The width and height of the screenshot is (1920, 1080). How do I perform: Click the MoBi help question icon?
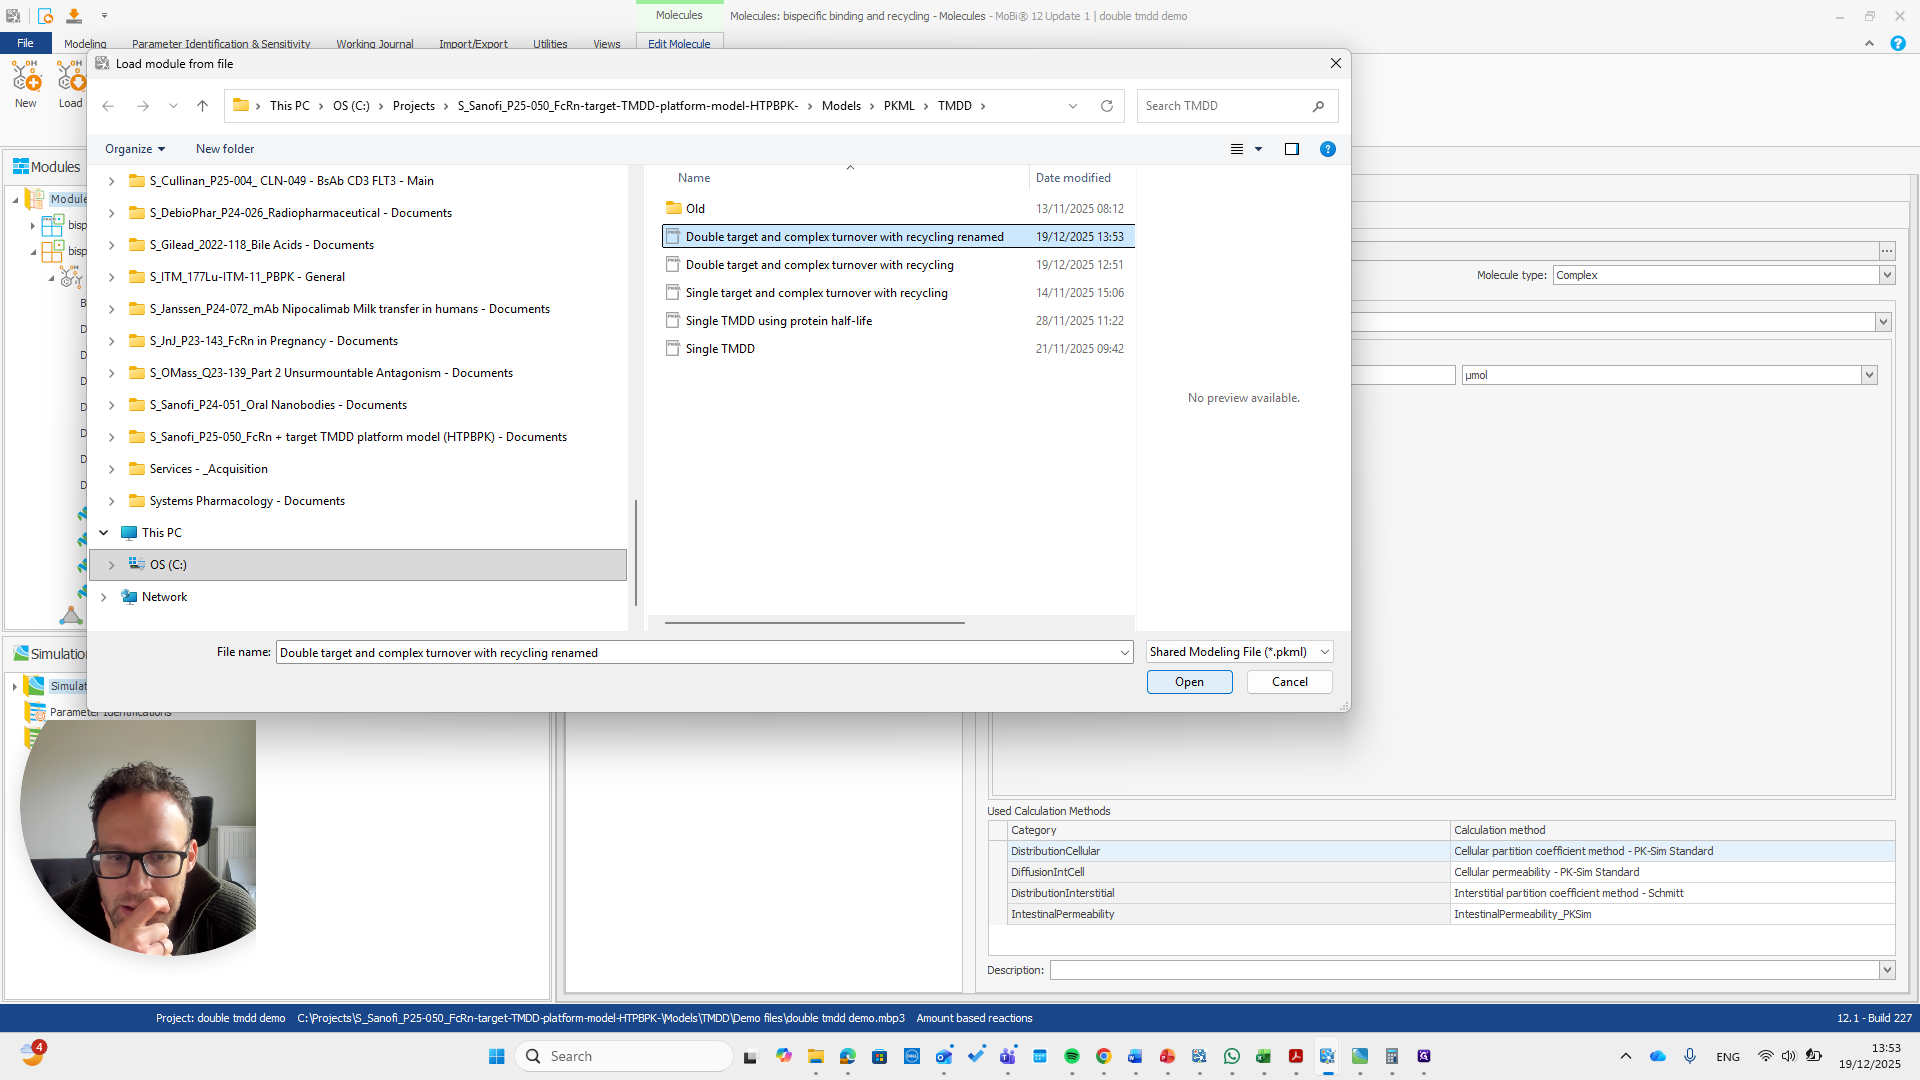[x=1897, y=43]
